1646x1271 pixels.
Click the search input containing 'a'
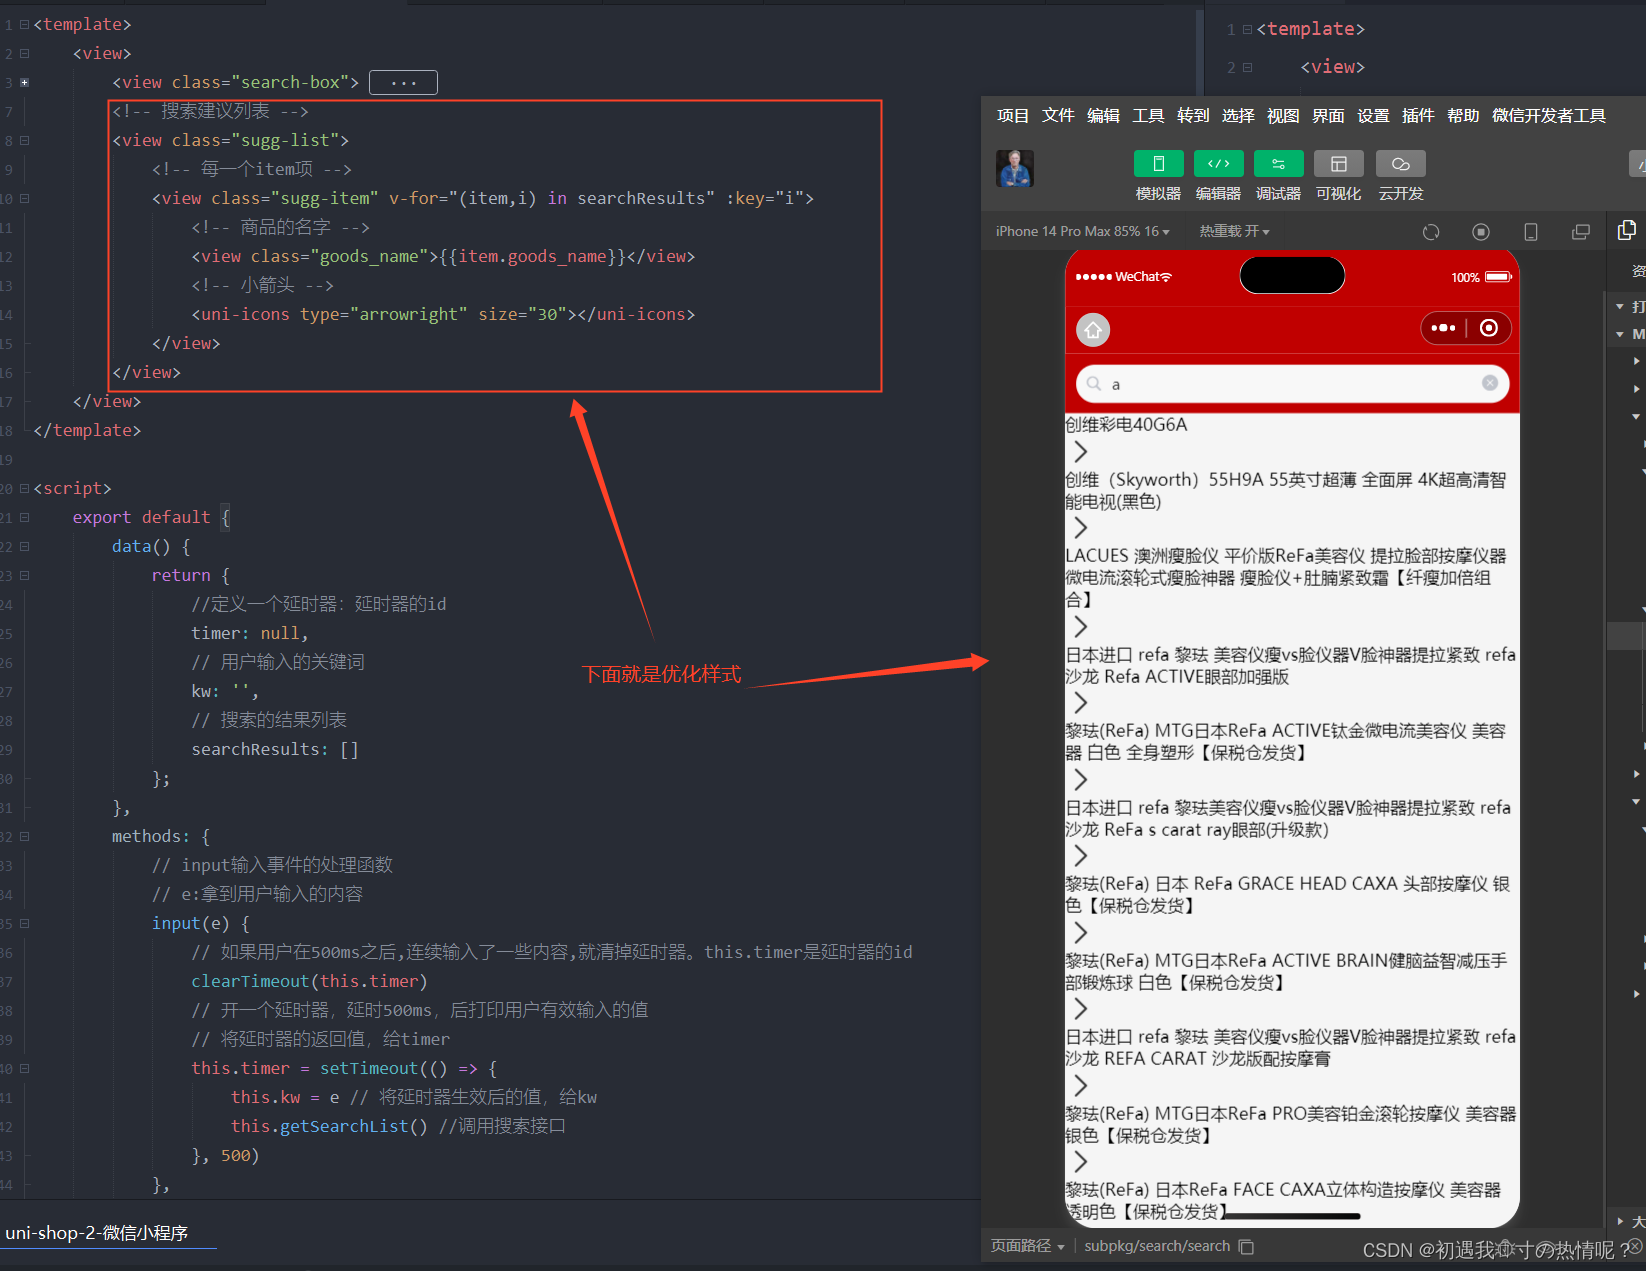point(1292,384)
